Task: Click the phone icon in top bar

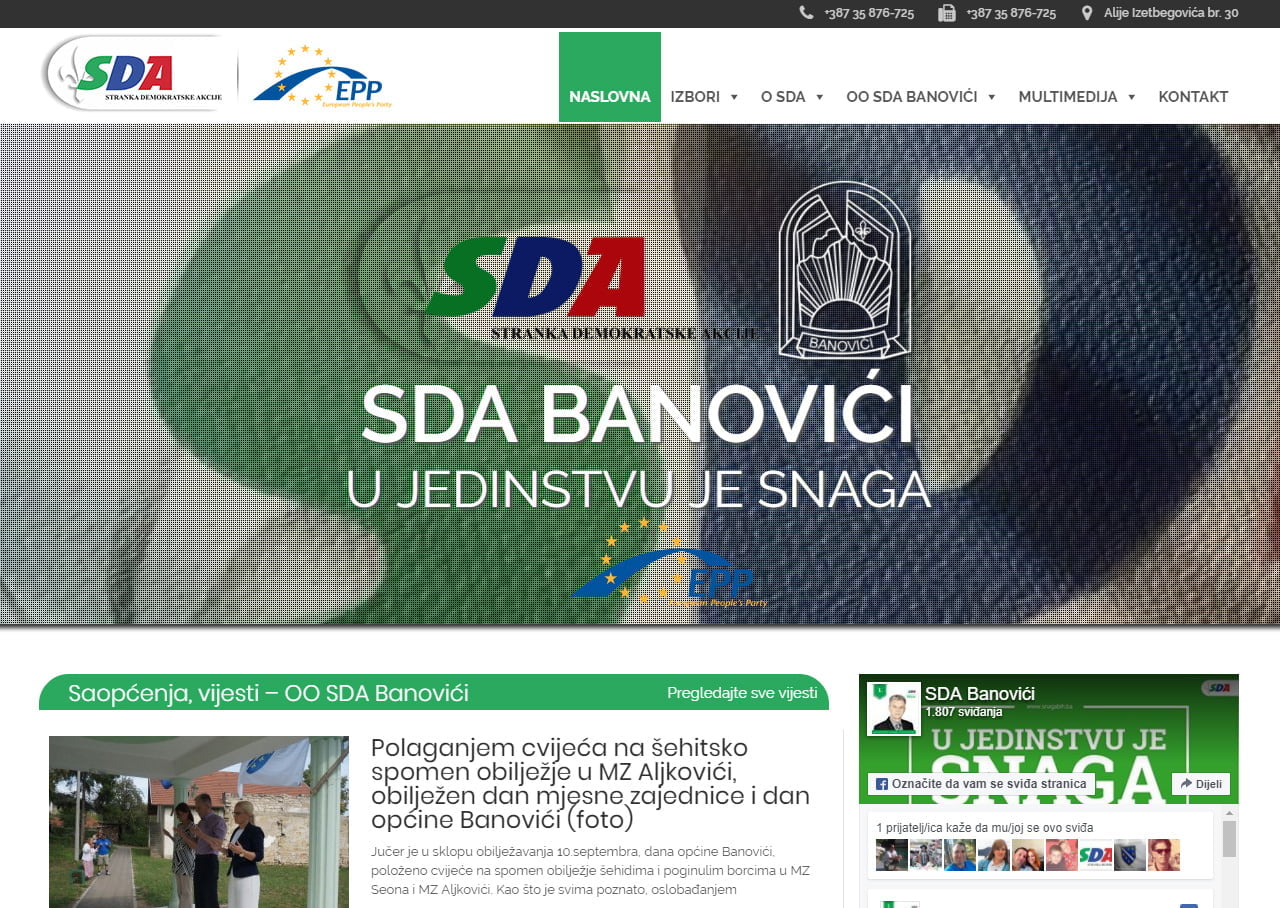Action: 806,13
